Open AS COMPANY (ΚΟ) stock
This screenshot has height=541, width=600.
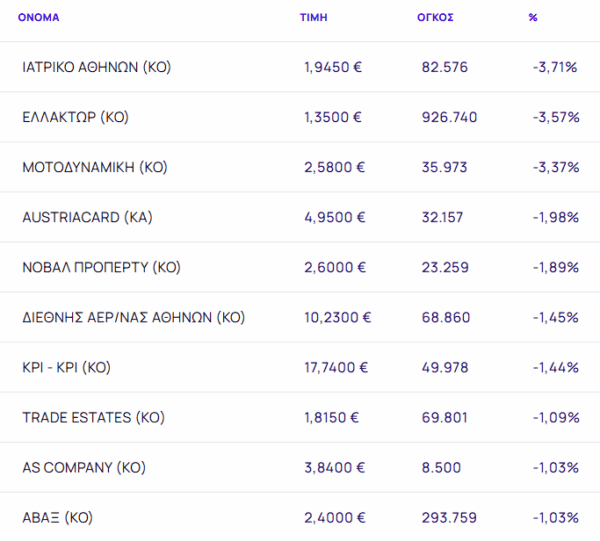click(x=81, y=467)
